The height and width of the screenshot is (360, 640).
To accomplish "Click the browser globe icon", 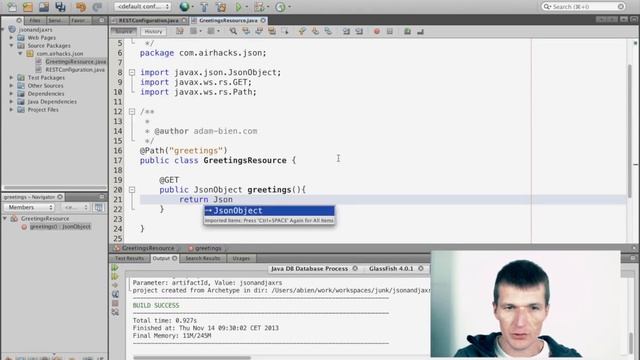I will pyautogui.click(x=184, y=7).
